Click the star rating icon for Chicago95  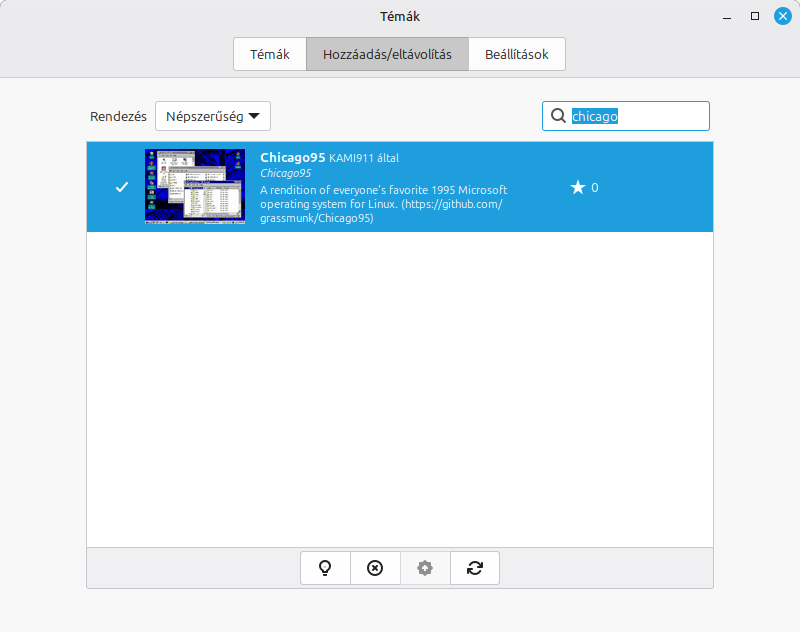[578, 188]
